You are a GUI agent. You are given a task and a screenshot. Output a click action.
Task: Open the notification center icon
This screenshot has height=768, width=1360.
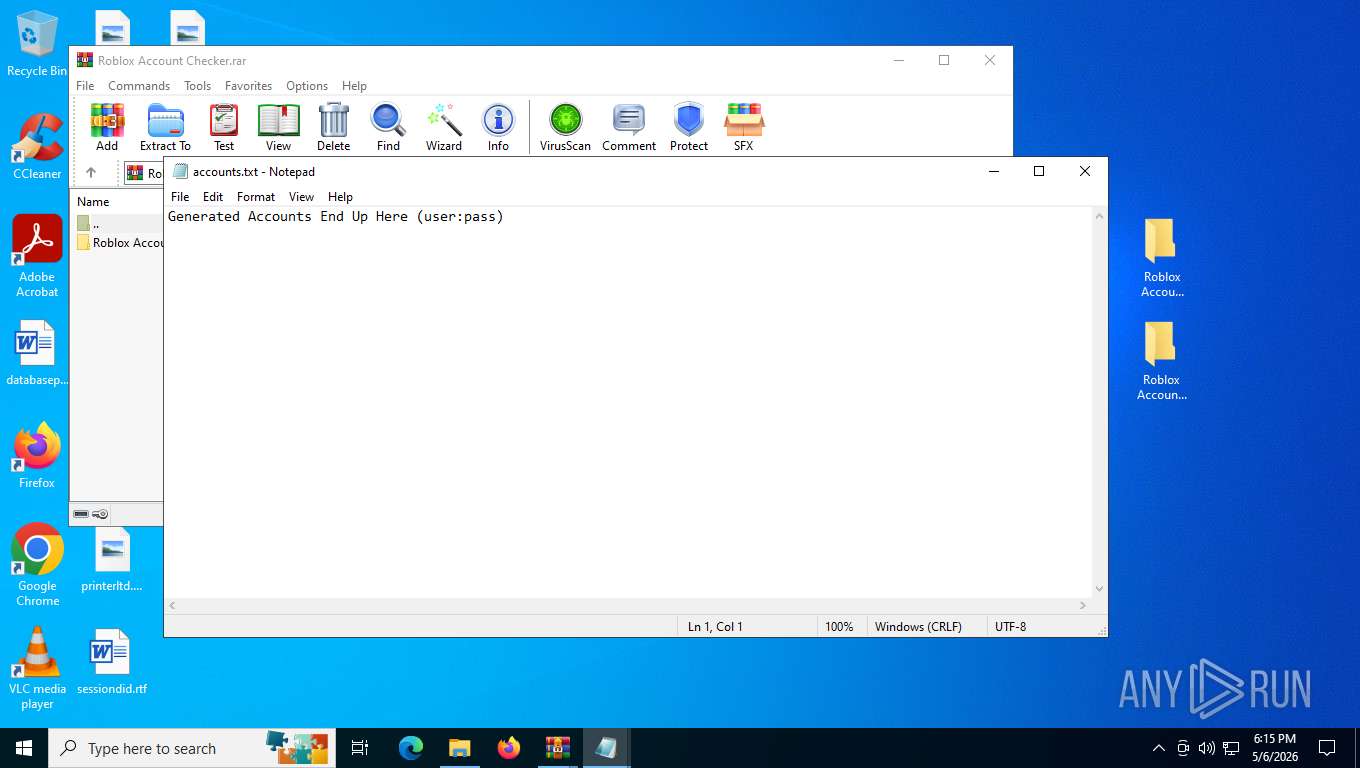point(1327,748)
